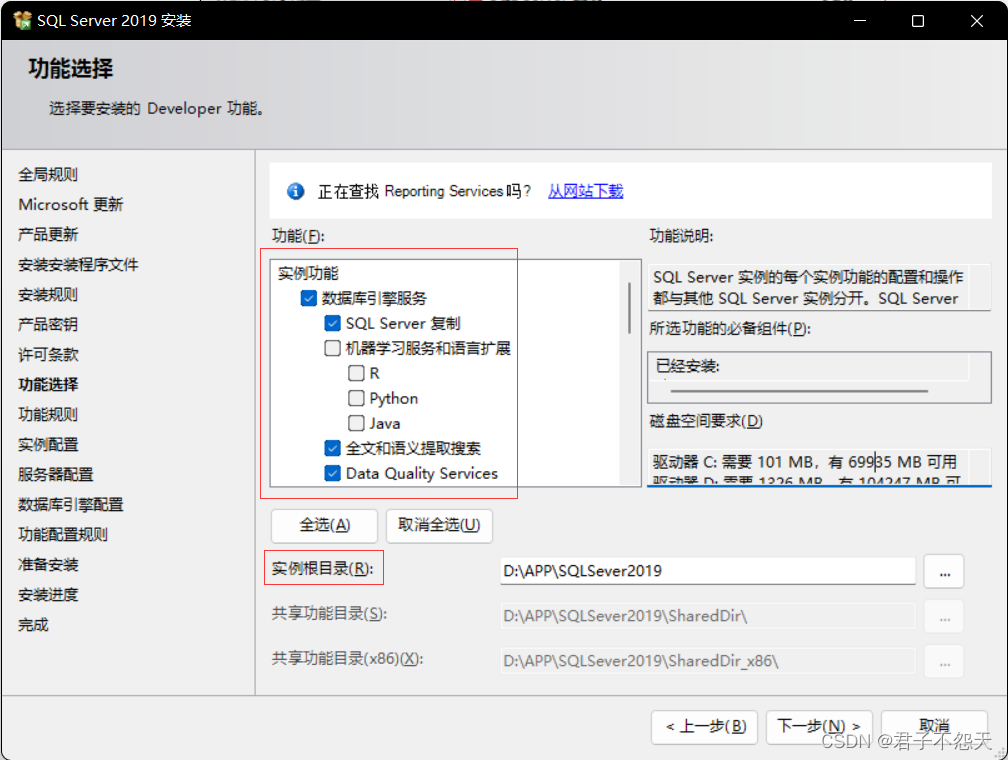Click the 取消 button

934,727
